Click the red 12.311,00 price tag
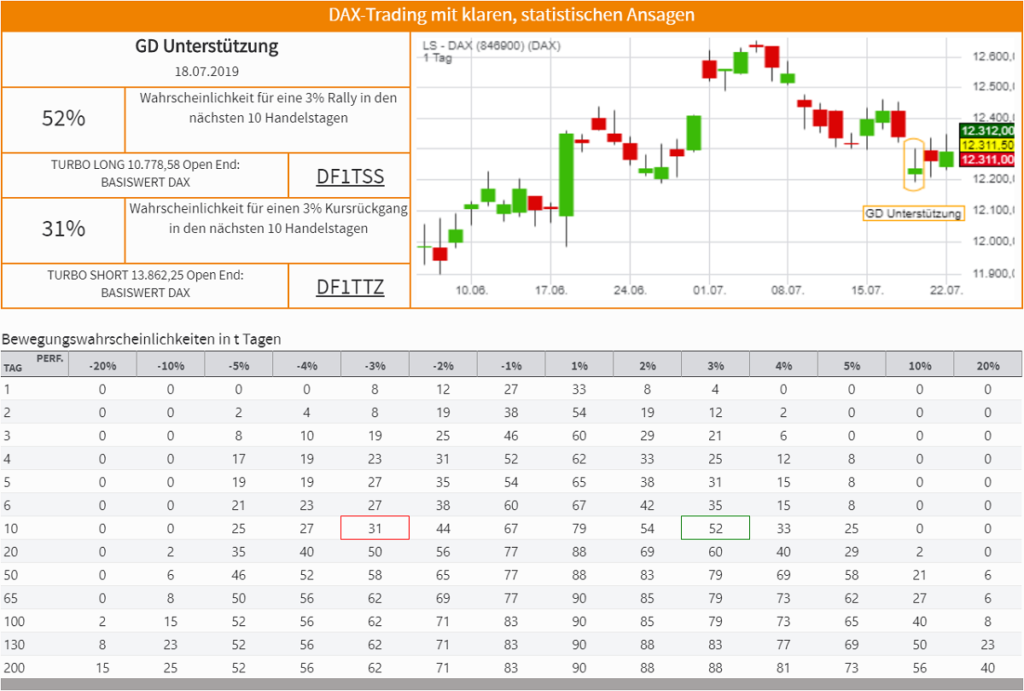The width and height of the screenshot is (1024, 691). tap(987, 159)
